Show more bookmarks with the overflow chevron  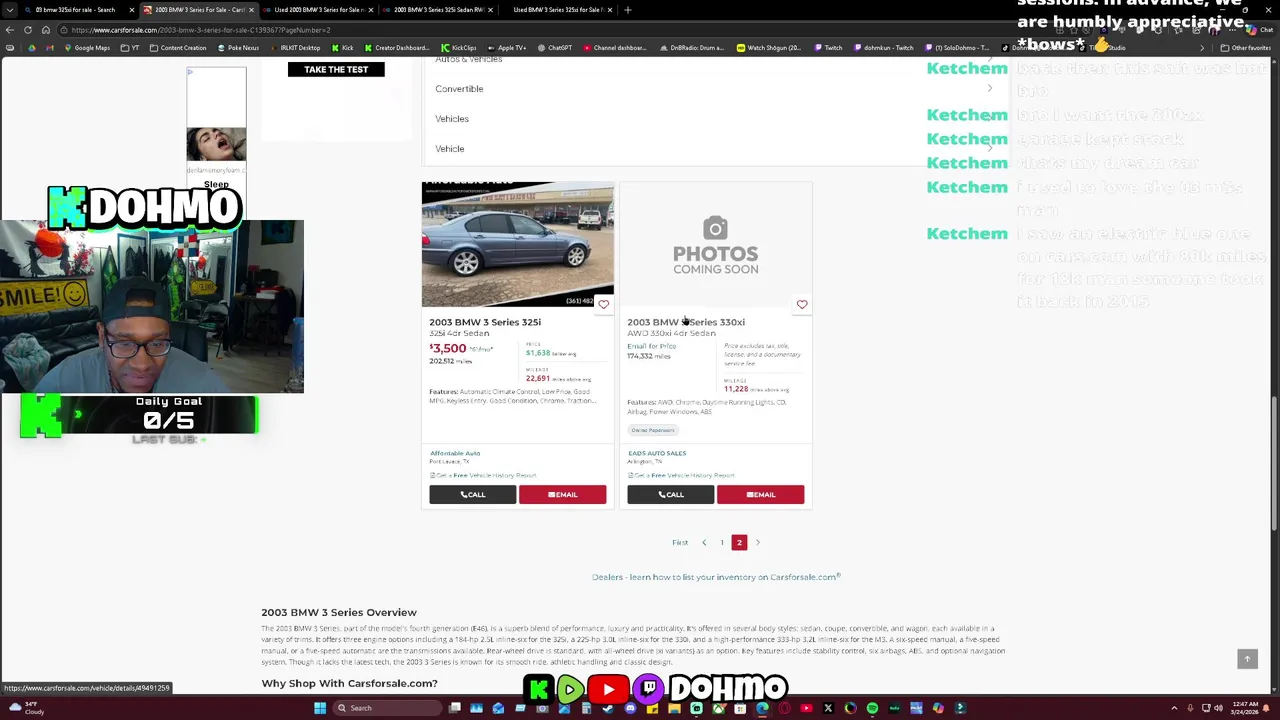click(x=1202, y=48)
